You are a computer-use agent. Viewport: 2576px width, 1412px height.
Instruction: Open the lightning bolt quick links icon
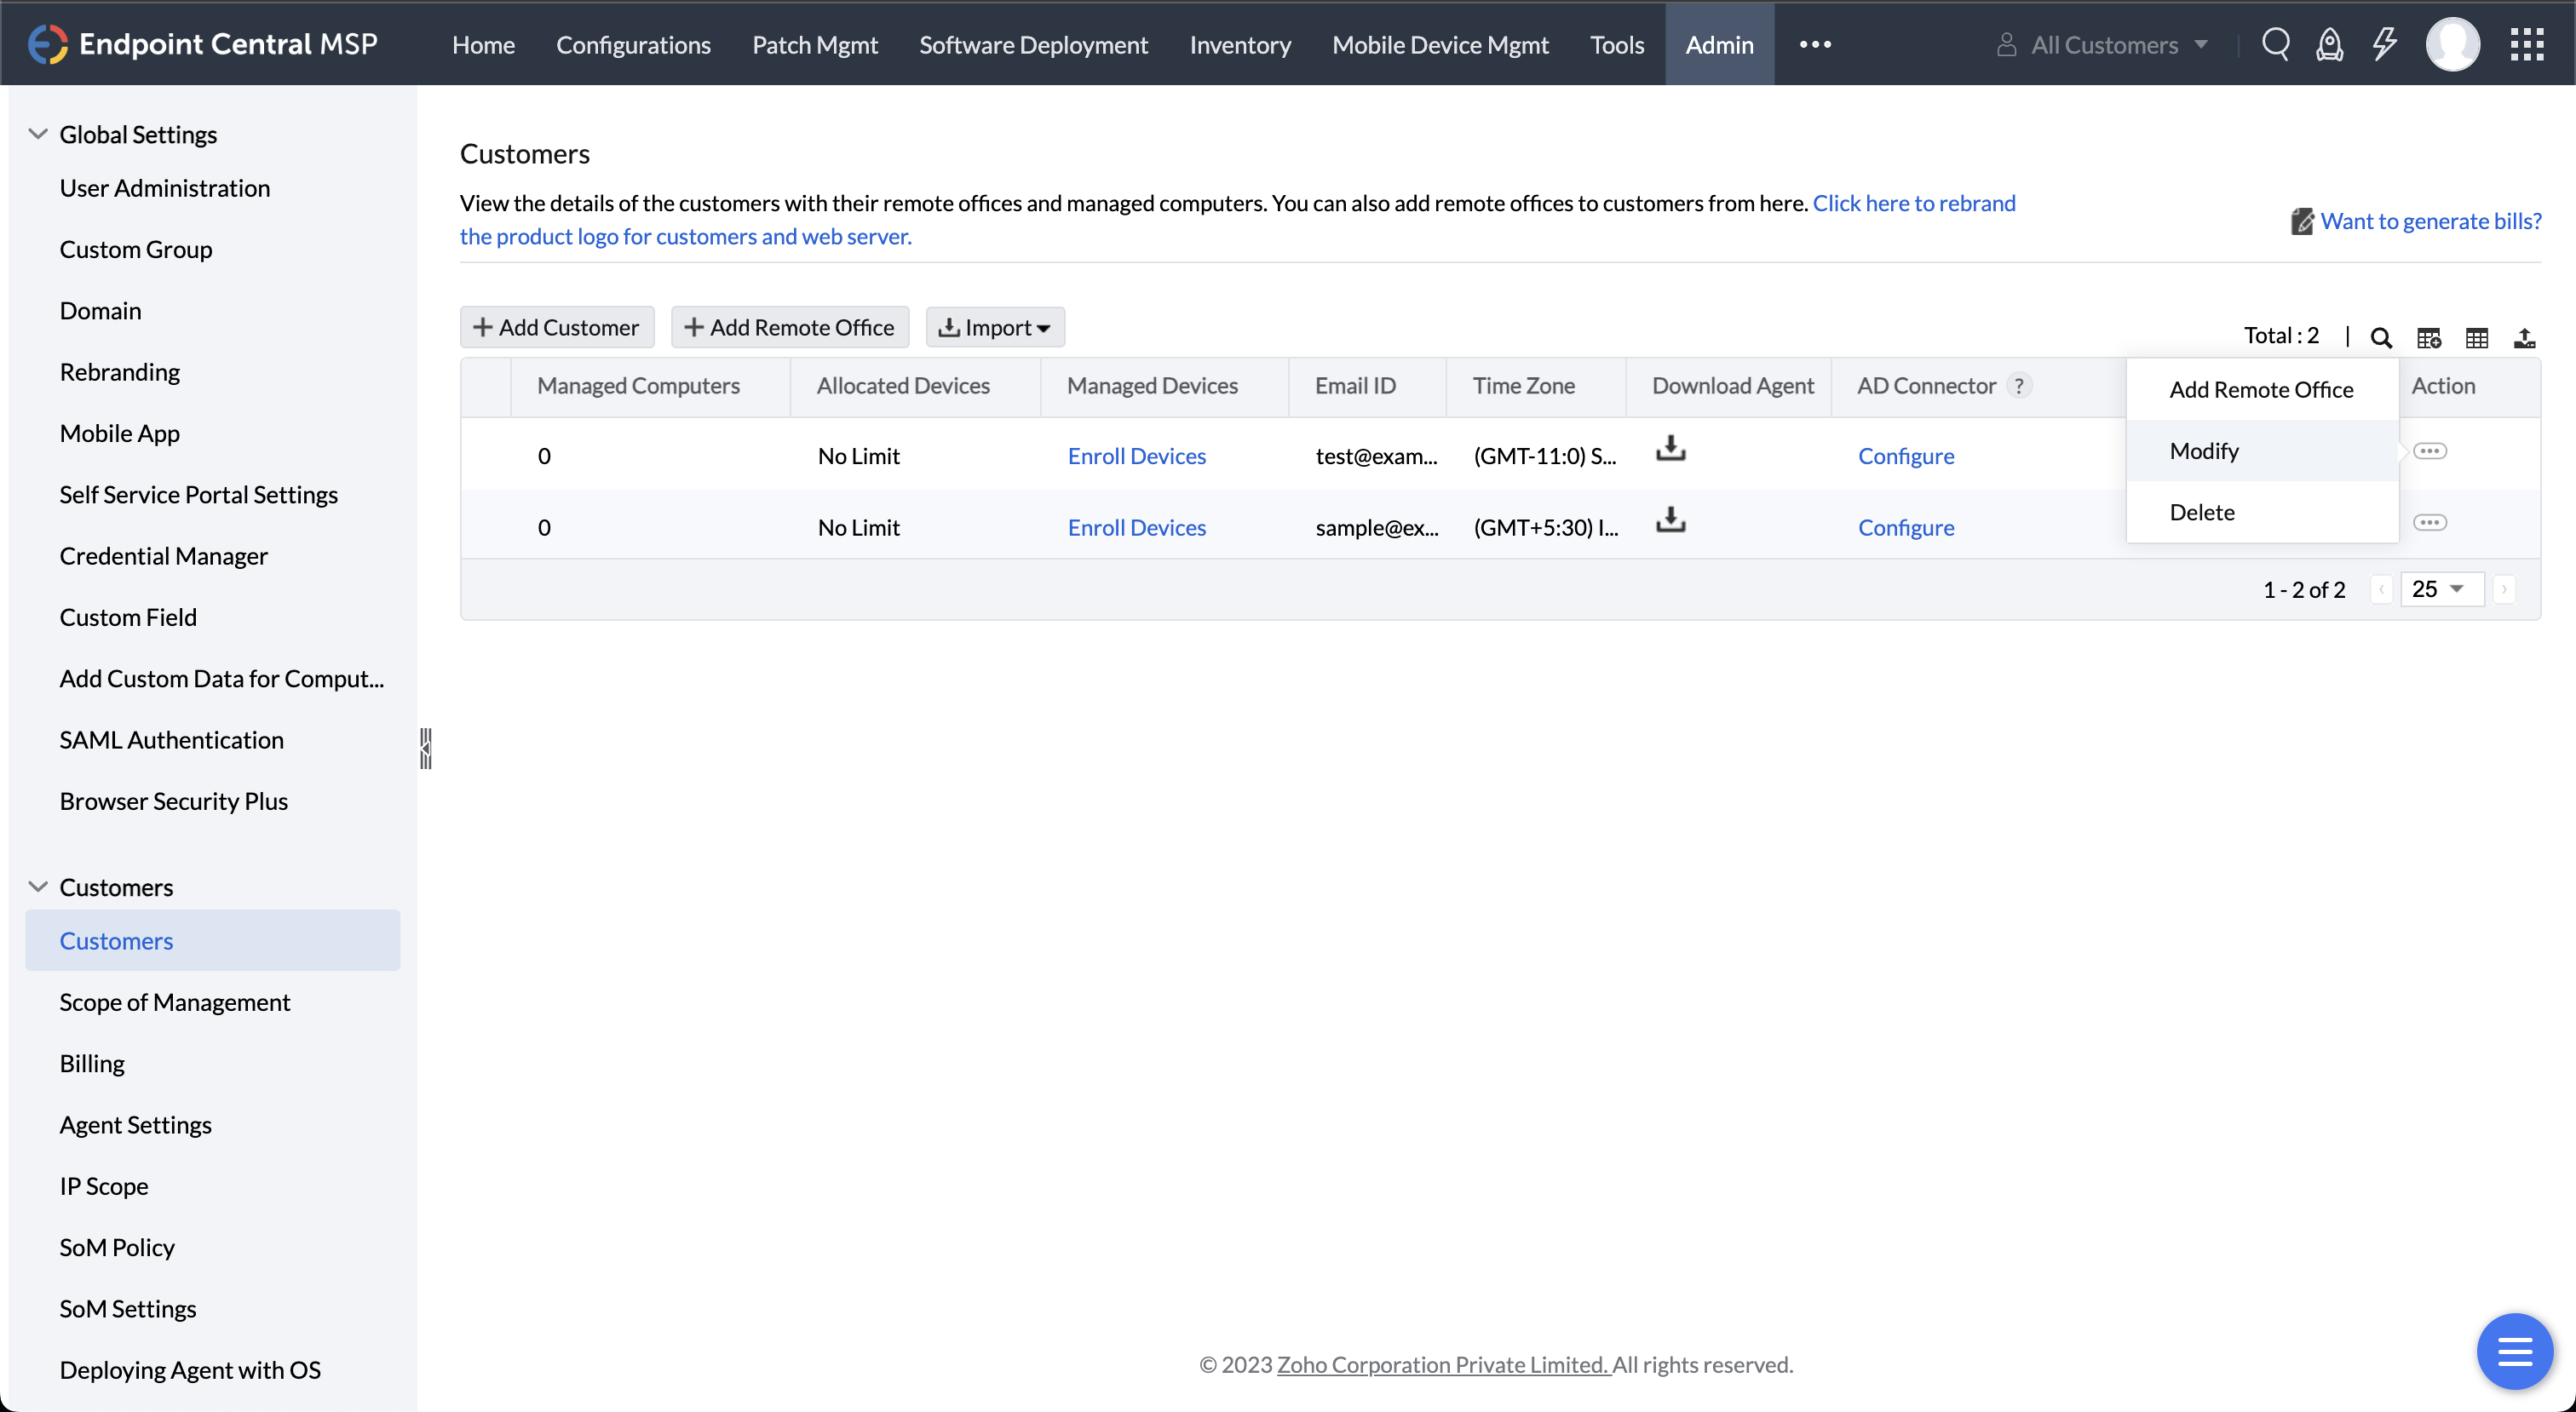pos(2385,45)
